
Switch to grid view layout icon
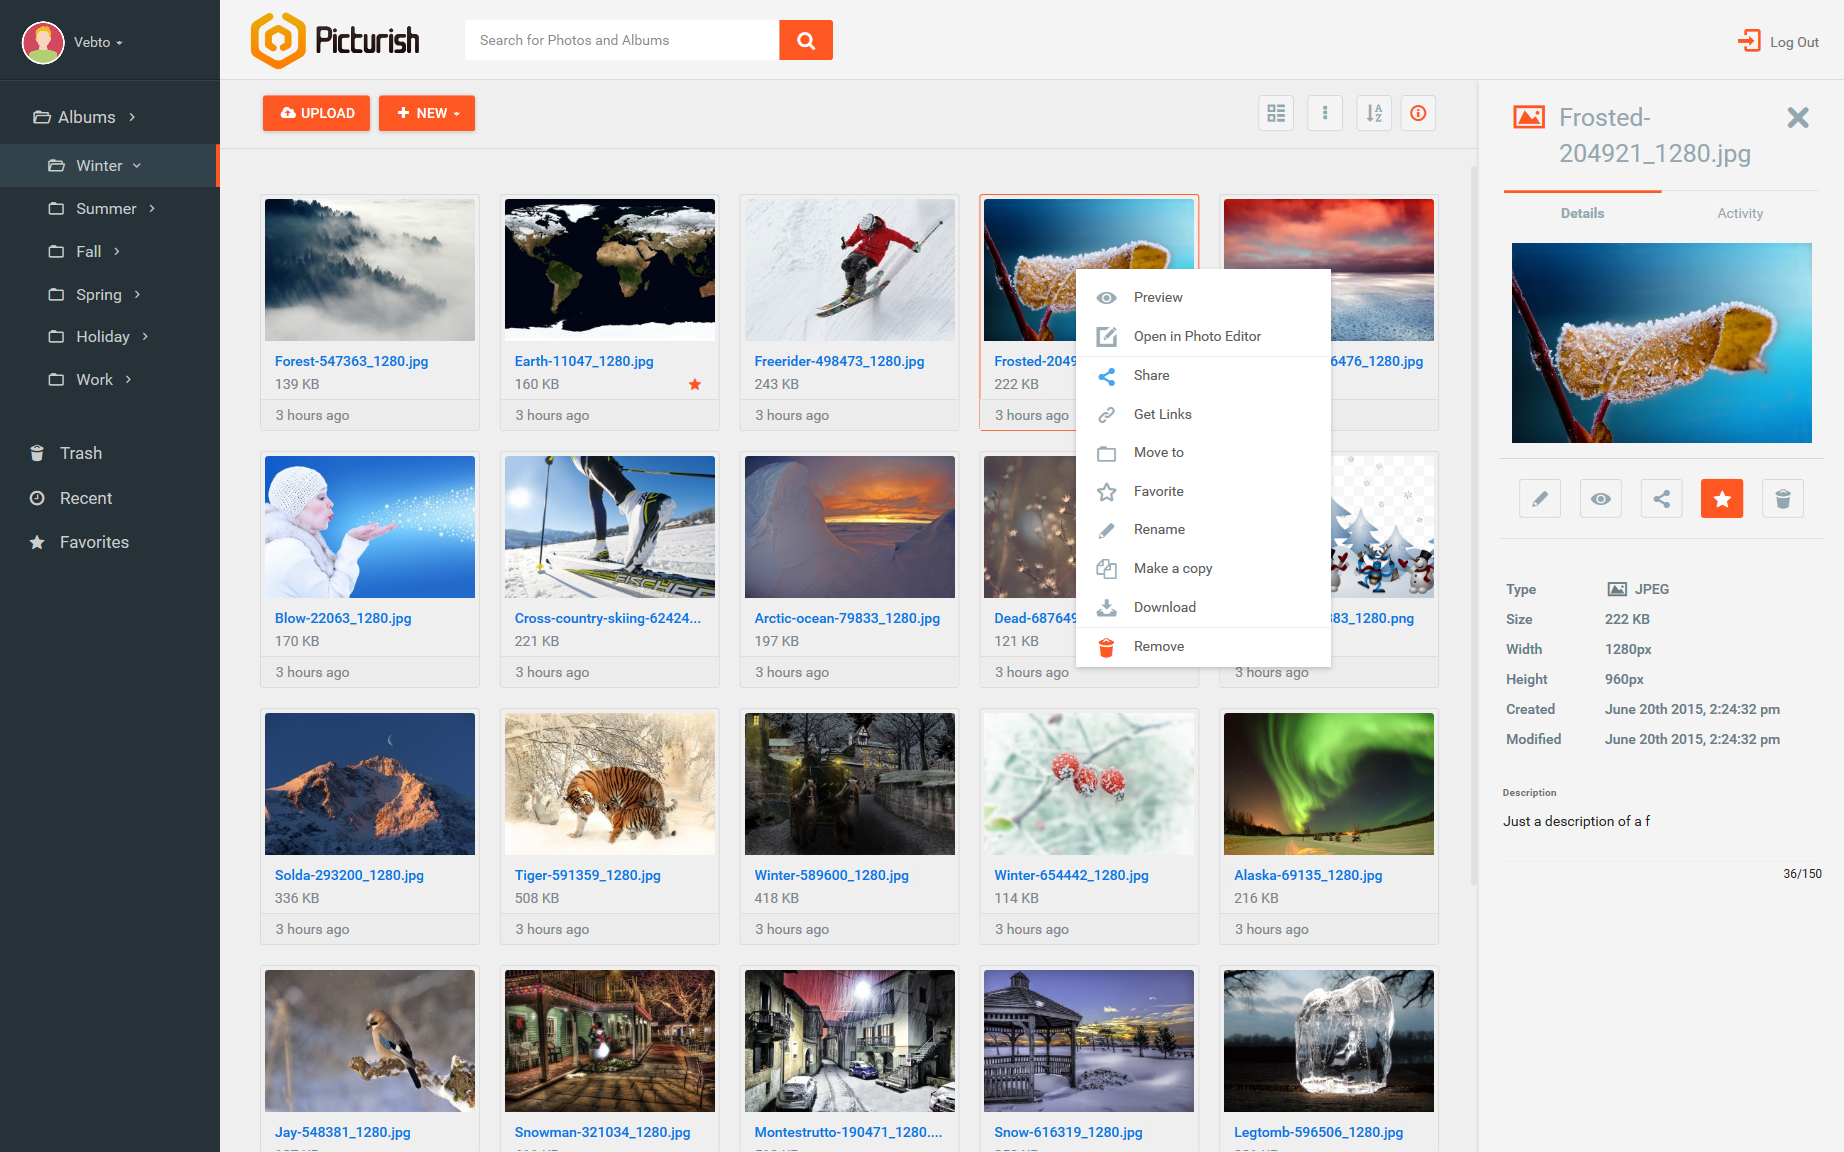[x=1276, y=113]
